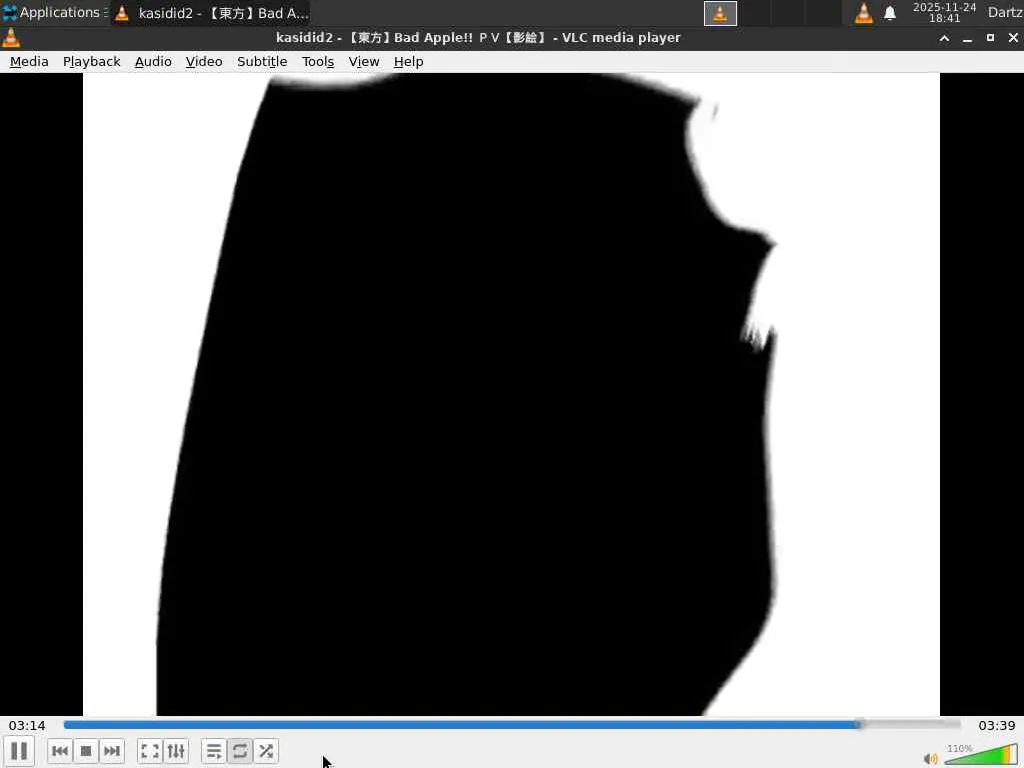The height and width of the screenshot is (768, 1024).
Task: Roll up the window with the up-arrow button
Action: click(x=944, y=39)
